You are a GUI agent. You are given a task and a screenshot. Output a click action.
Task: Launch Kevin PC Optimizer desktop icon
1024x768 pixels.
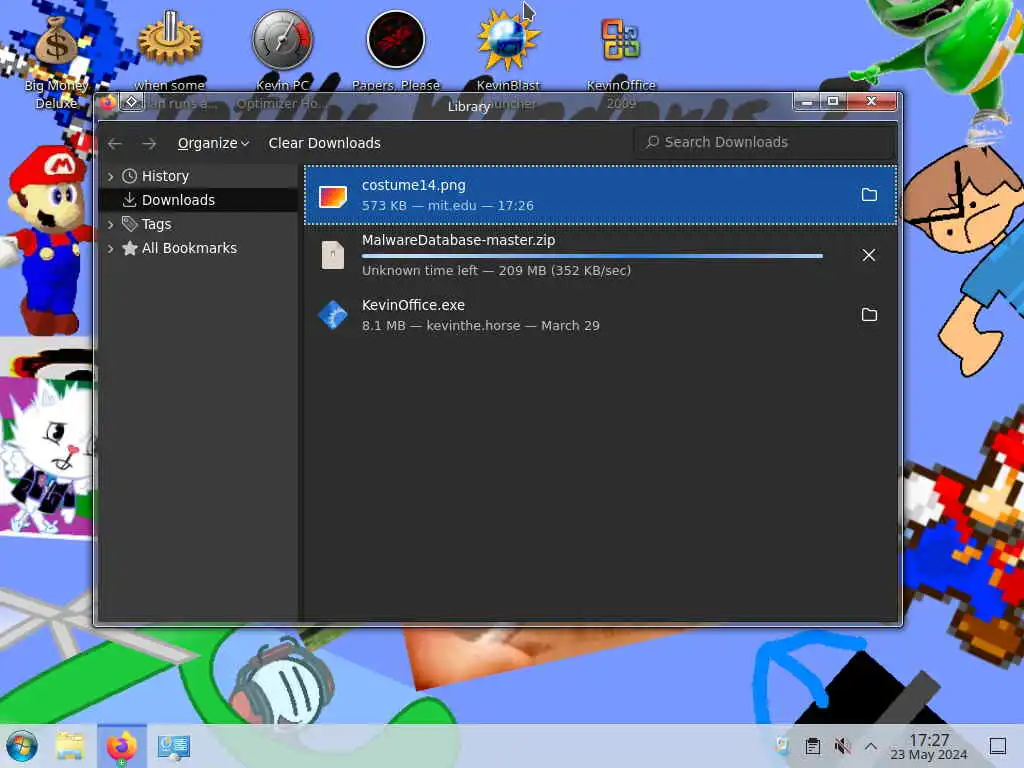pos(282,39)
